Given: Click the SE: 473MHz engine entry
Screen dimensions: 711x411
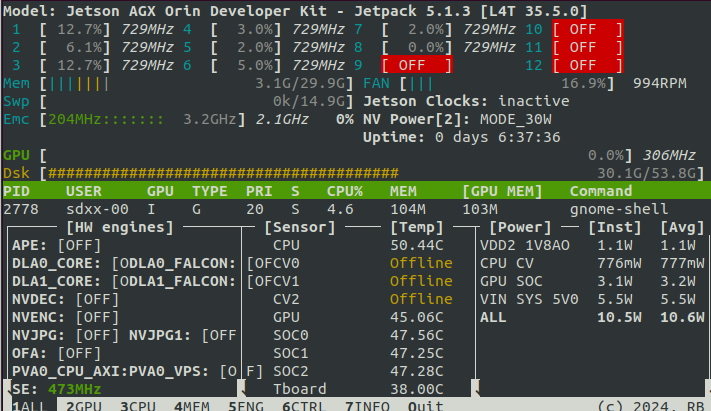Looking at the screenshot, I should pos(57,389).
